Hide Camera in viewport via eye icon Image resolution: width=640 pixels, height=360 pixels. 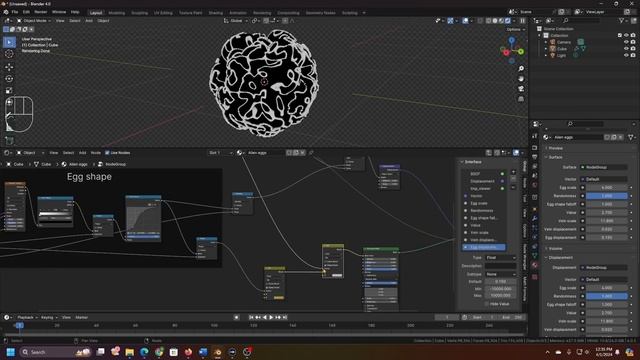point(626,42)
